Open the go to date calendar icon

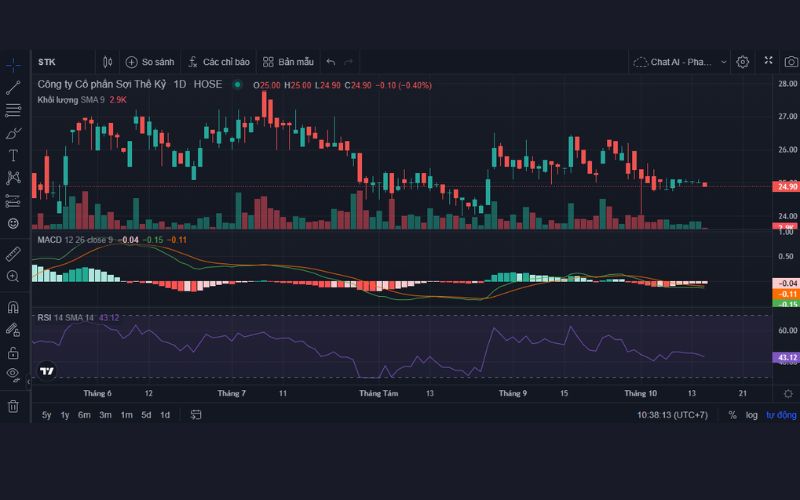pyautogui.click(x=196, y=415)
